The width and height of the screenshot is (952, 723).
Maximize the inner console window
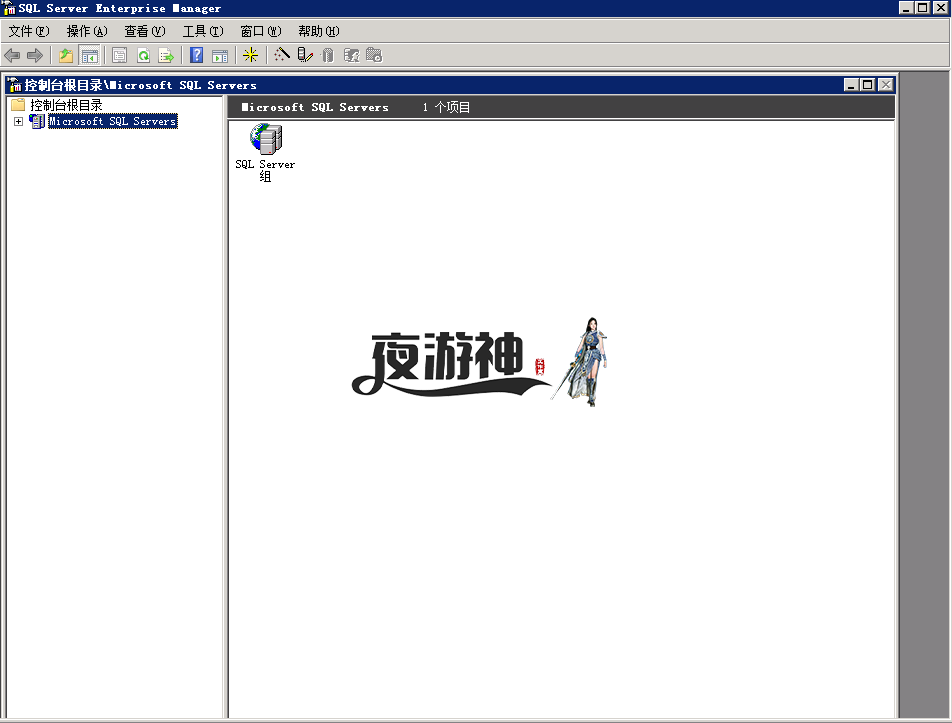click(x=867, y=84)
